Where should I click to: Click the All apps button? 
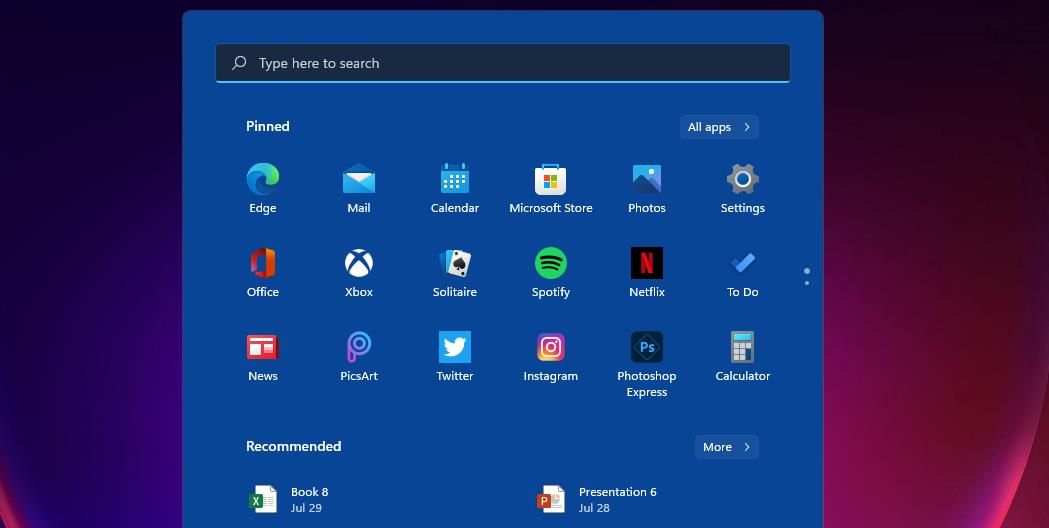pos(719,127)
